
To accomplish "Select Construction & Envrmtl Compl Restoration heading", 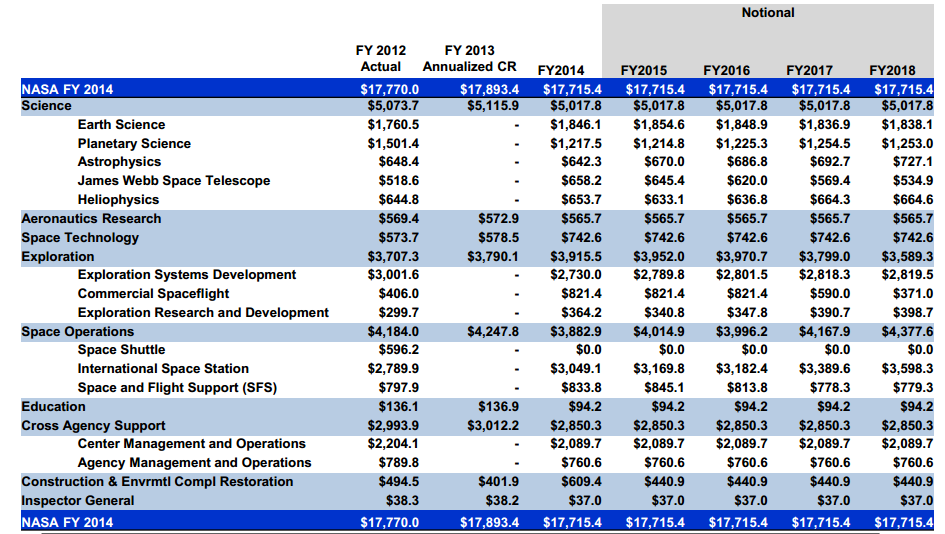I will (x=157, y=482).
